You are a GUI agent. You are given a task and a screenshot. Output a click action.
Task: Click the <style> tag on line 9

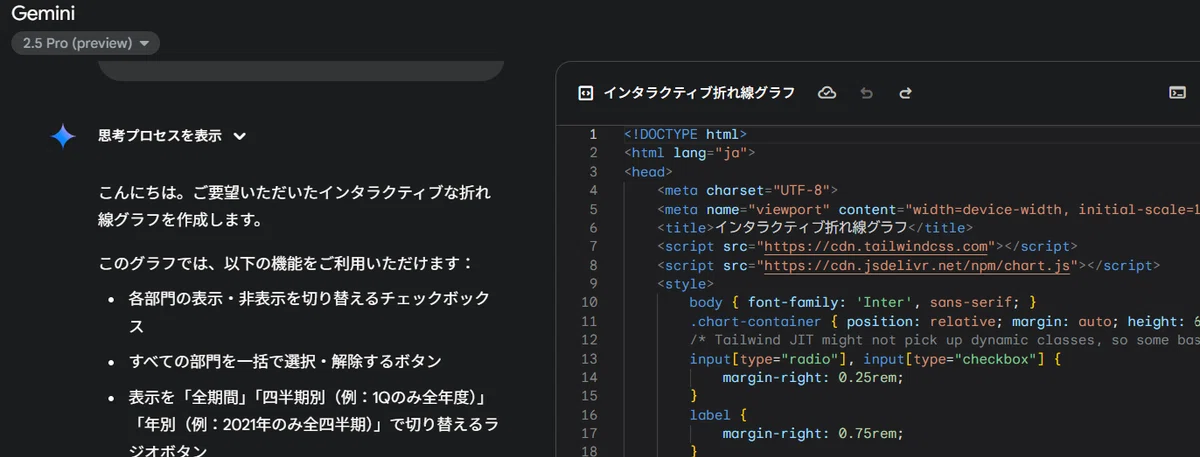pyautogui.click(x=685, y=284)
